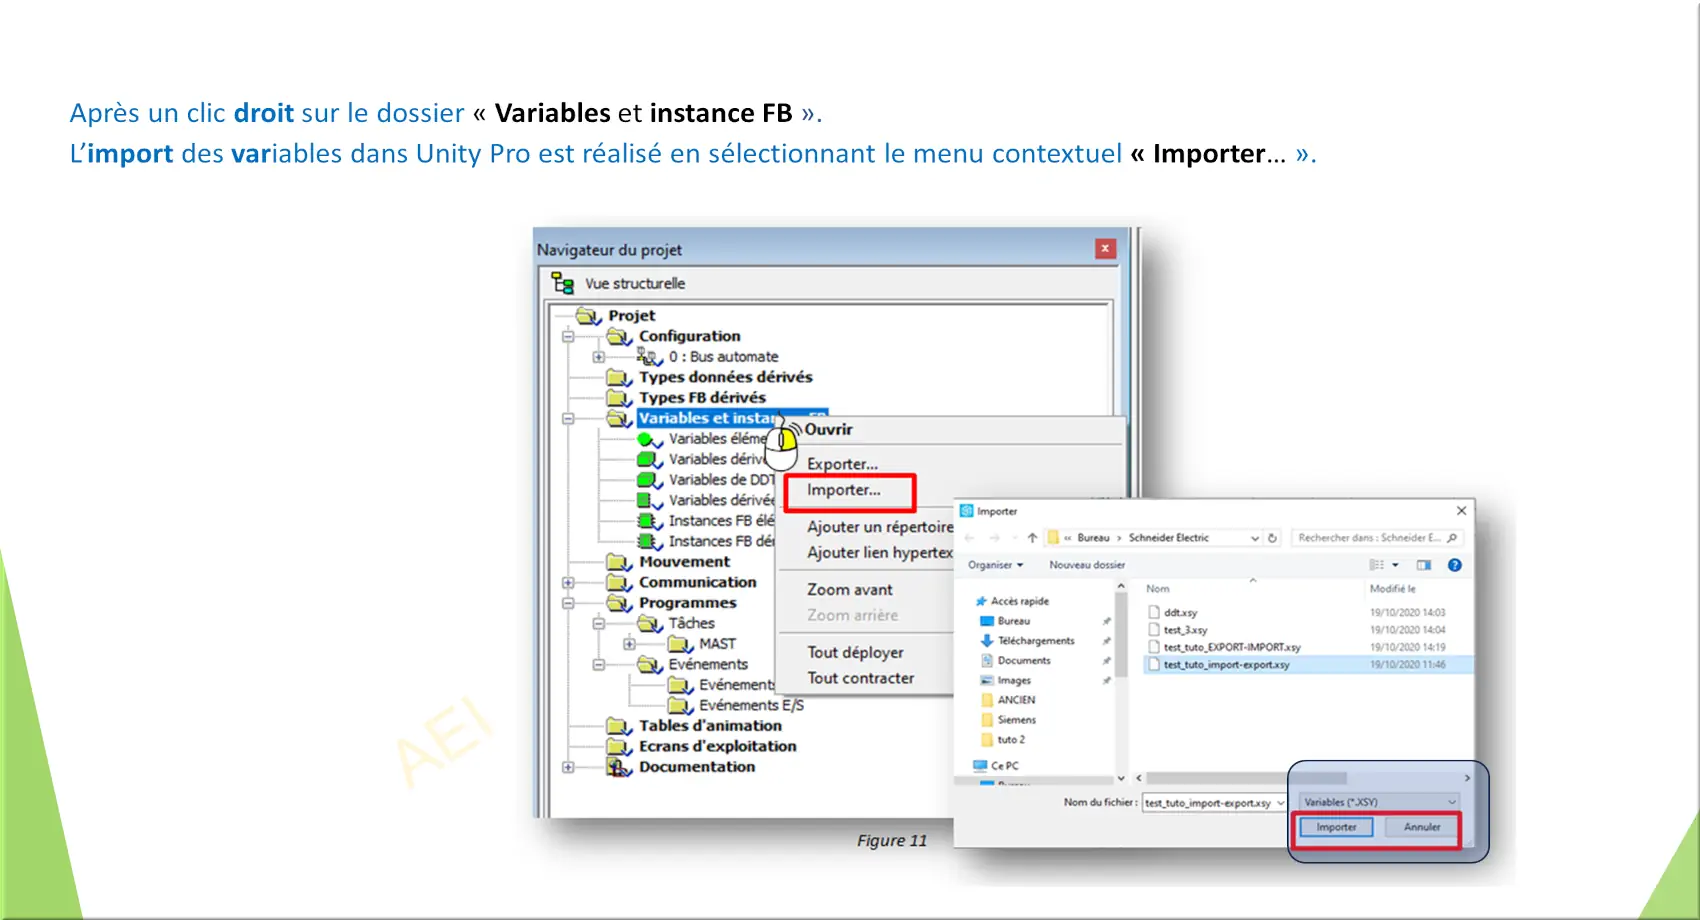Collapse the Configuration tree node
This screenshot has height=920, width=1700.
[568, 337]
